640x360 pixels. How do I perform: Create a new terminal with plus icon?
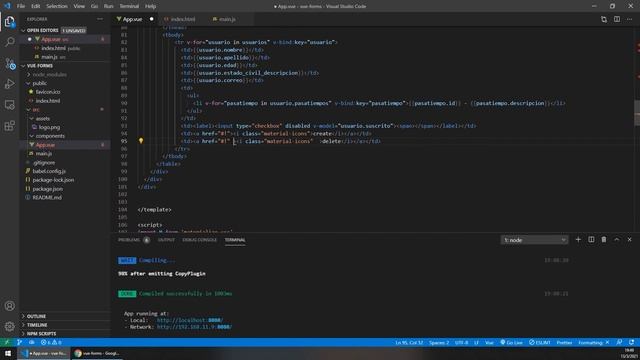coord(578,240)
